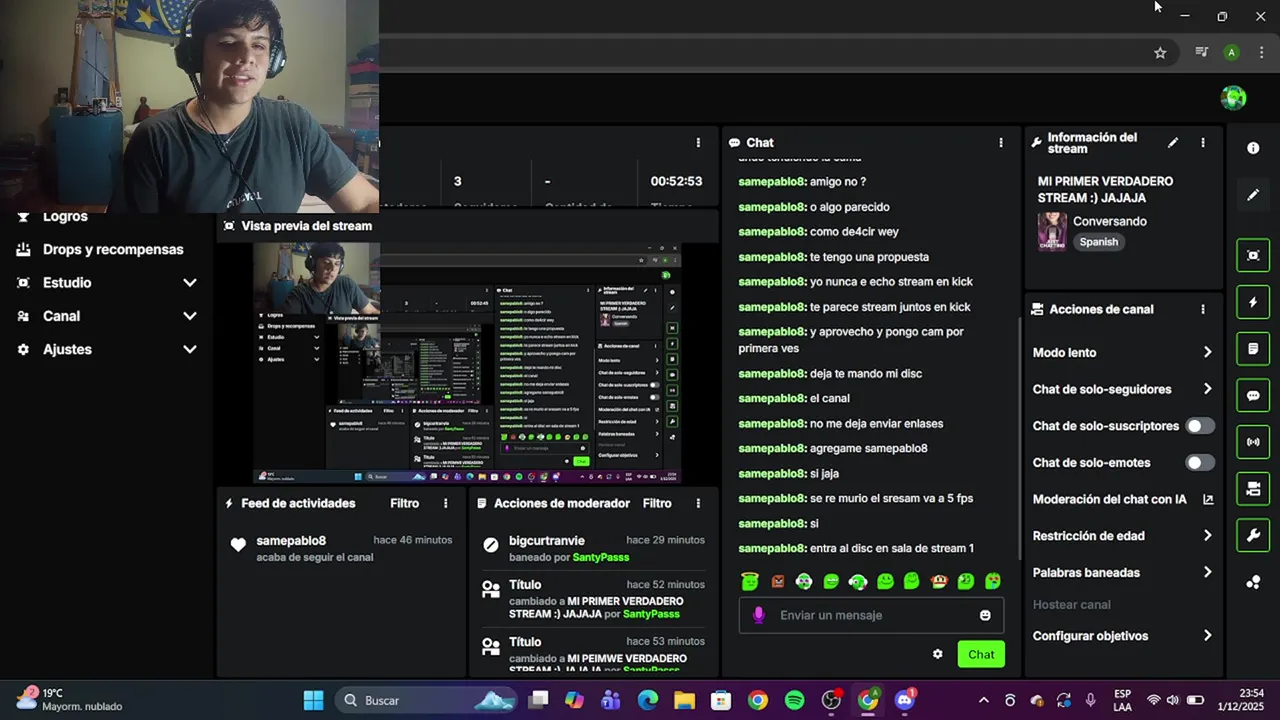Edit stream info with header pencil icon
The width and height of the screenshot is (1280, 720).
coord(1173,143)
